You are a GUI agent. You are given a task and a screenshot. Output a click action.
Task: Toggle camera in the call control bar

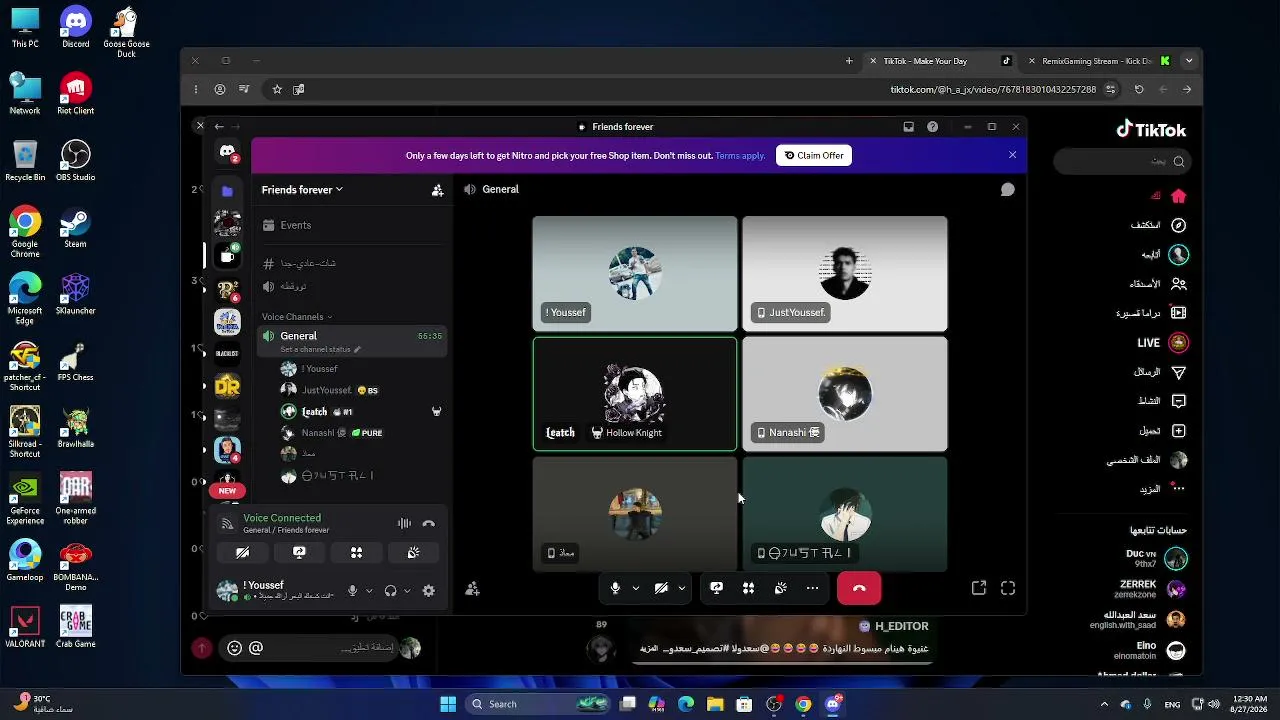tap(661, 589)
